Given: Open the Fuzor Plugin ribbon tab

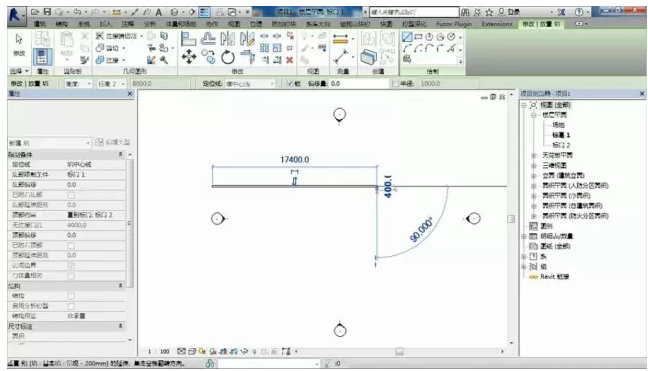Looking at the screenshot, I should point(454,24).
